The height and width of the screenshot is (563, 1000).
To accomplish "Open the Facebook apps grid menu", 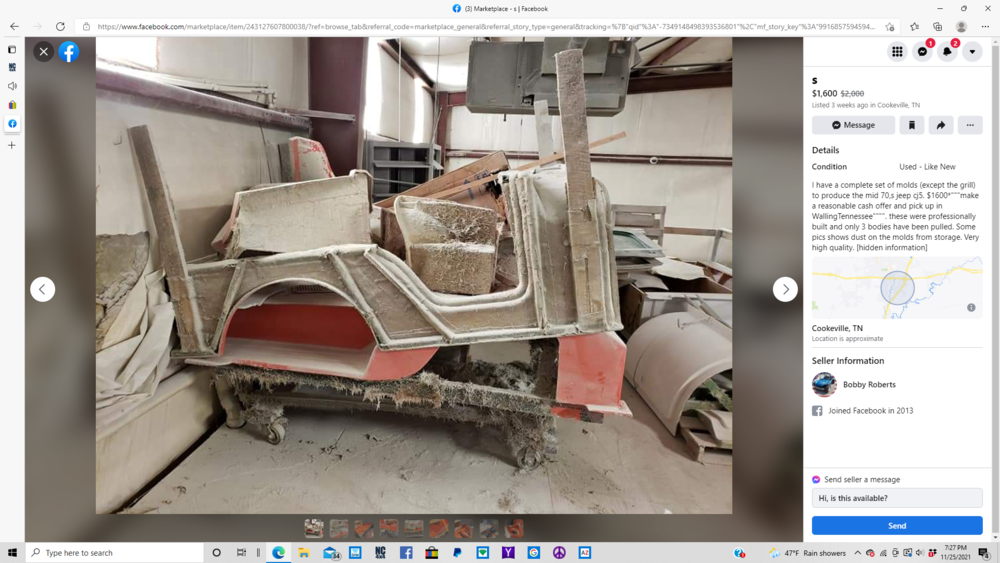I will 897,52.
